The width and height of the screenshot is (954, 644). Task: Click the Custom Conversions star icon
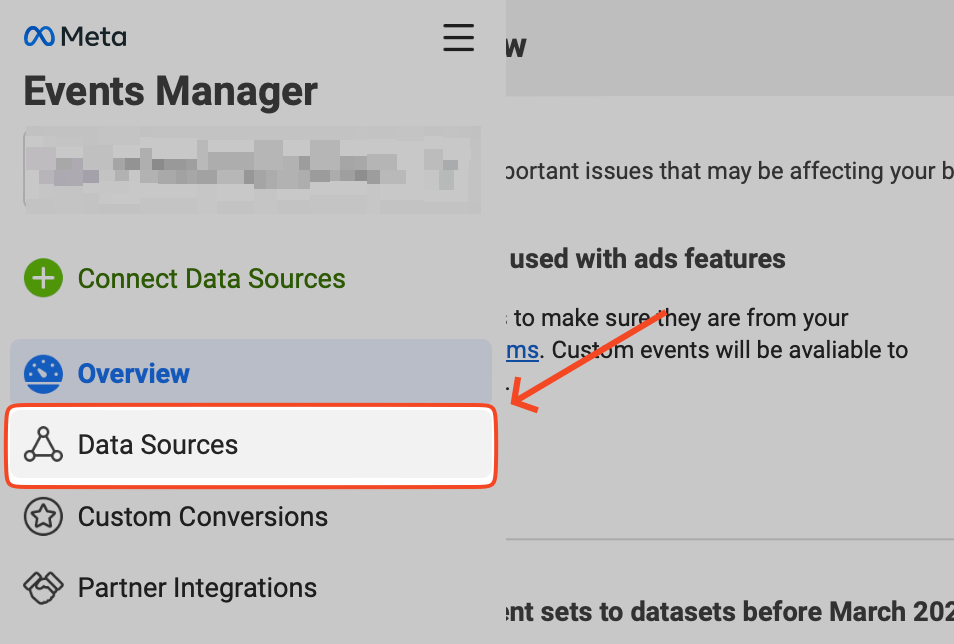43,516
